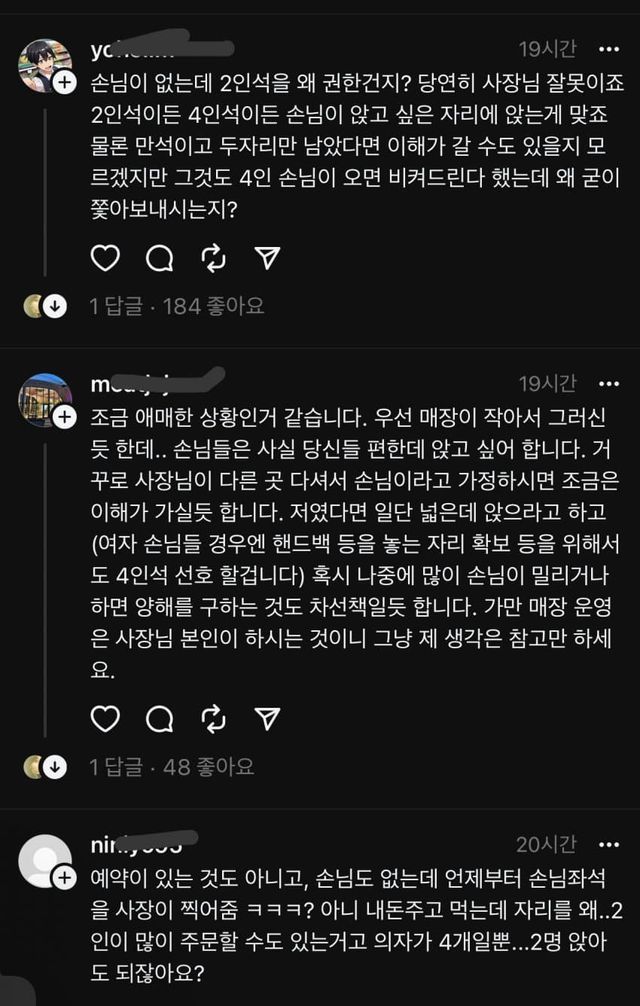The height and width of the screenshot is (1006, 640).
Task: Send the second comment via share icon
Action: coord(267,717)
